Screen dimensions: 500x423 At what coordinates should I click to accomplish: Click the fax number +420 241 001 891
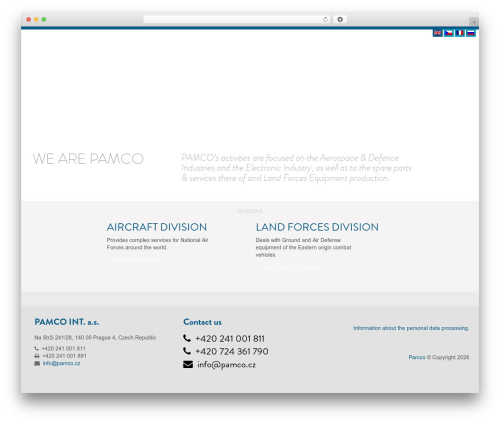point(64,356)
